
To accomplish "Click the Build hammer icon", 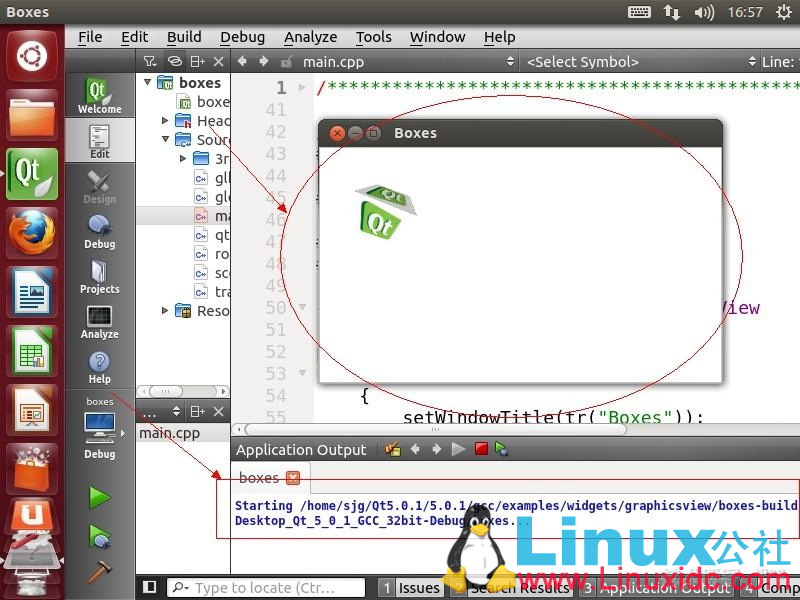I will point(99,572).
